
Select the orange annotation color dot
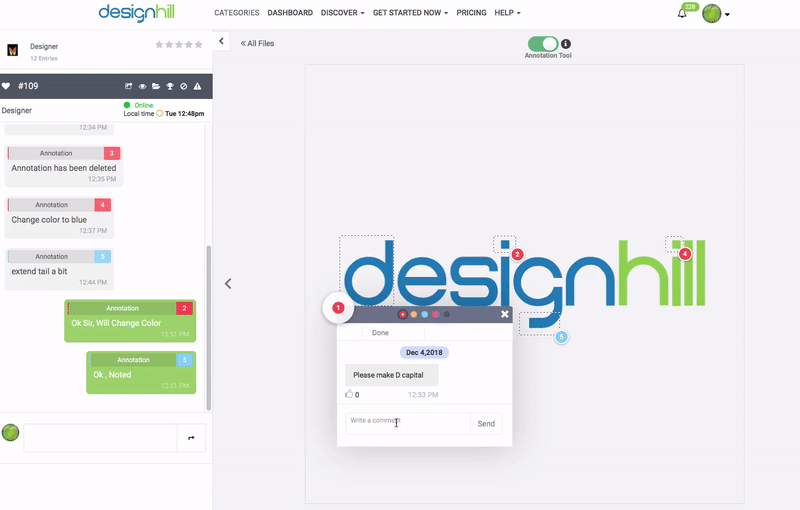[414, 315]
